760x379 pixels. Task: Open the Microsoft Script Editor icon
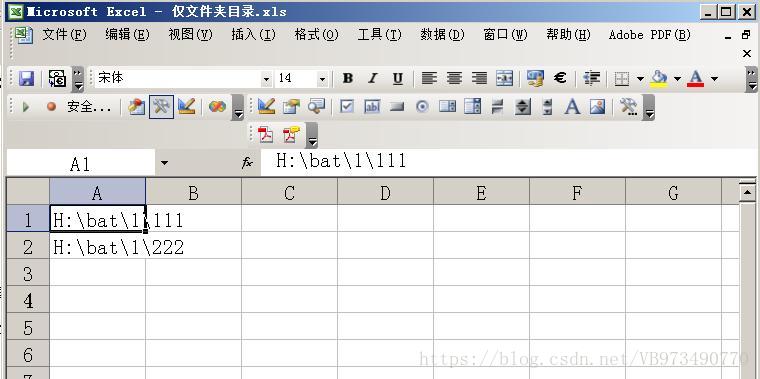pyautogui.click(x=217, y=107)
